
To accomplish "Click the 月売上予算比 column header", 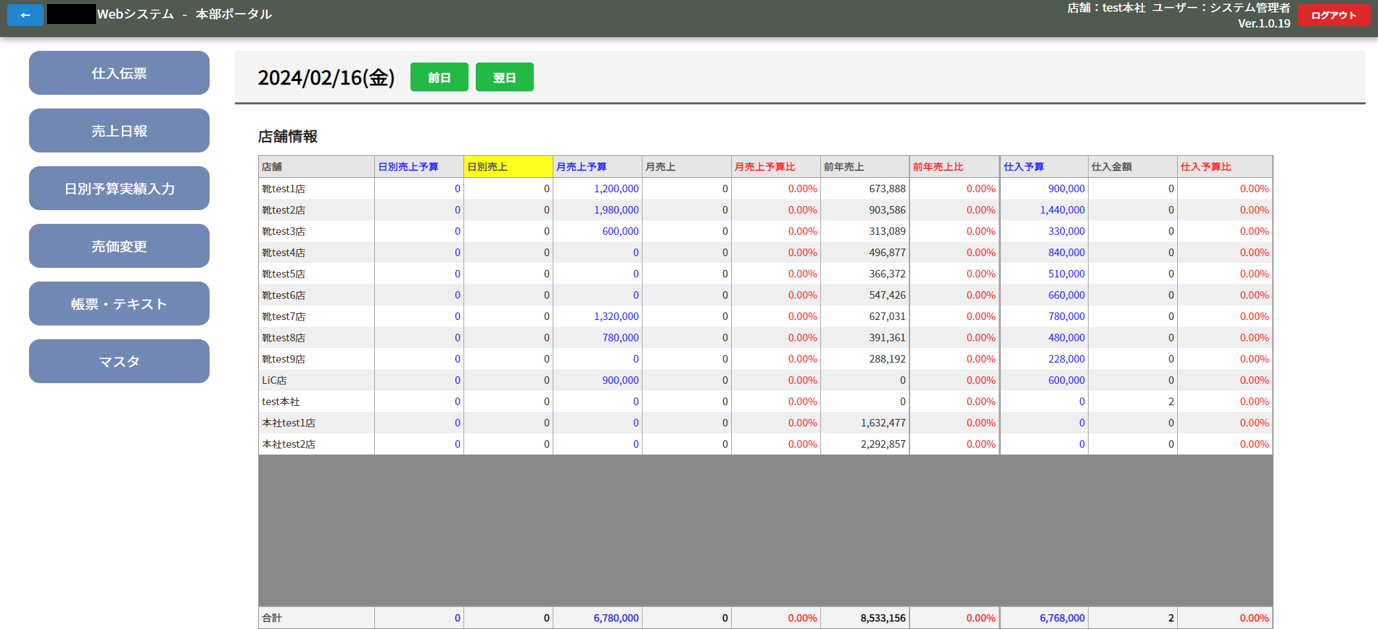I will click(775, 167).
